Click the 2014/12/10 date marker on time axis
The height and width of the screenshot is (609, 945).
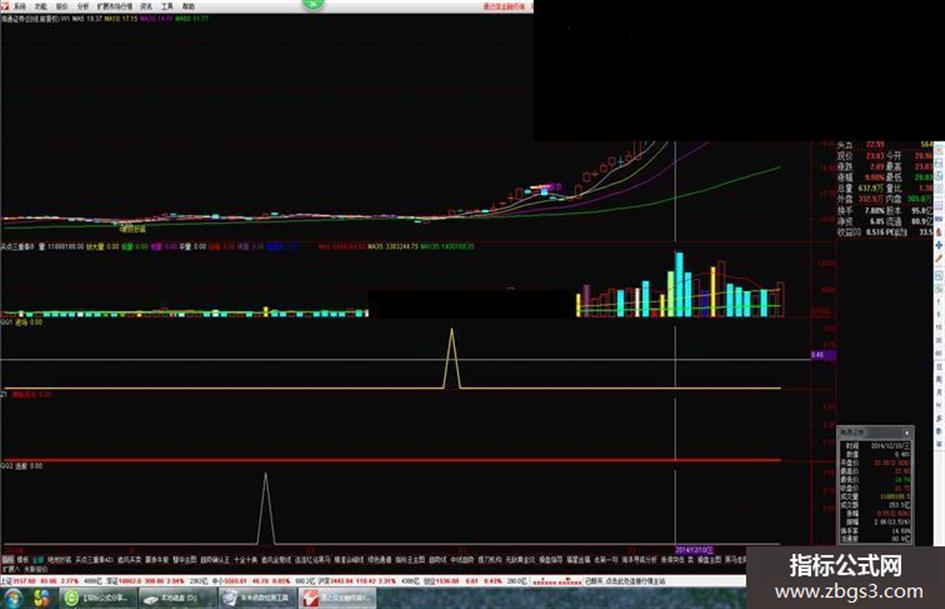tap(694, 550)
